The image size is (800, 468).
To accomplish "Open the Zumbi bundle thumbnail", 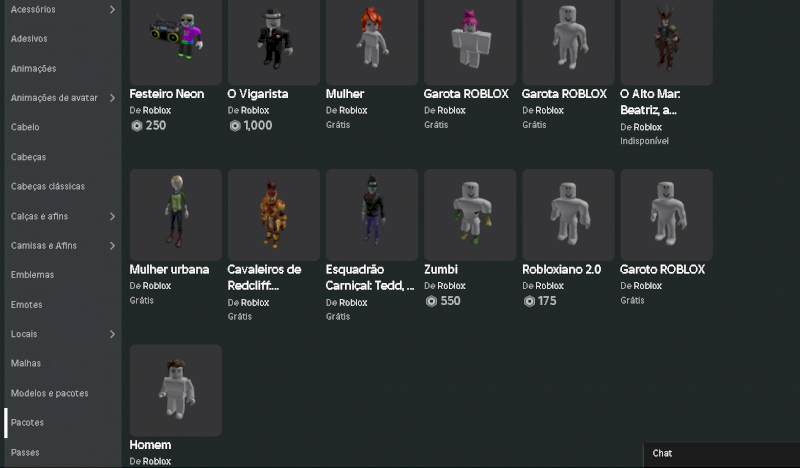I will (470, 215).
